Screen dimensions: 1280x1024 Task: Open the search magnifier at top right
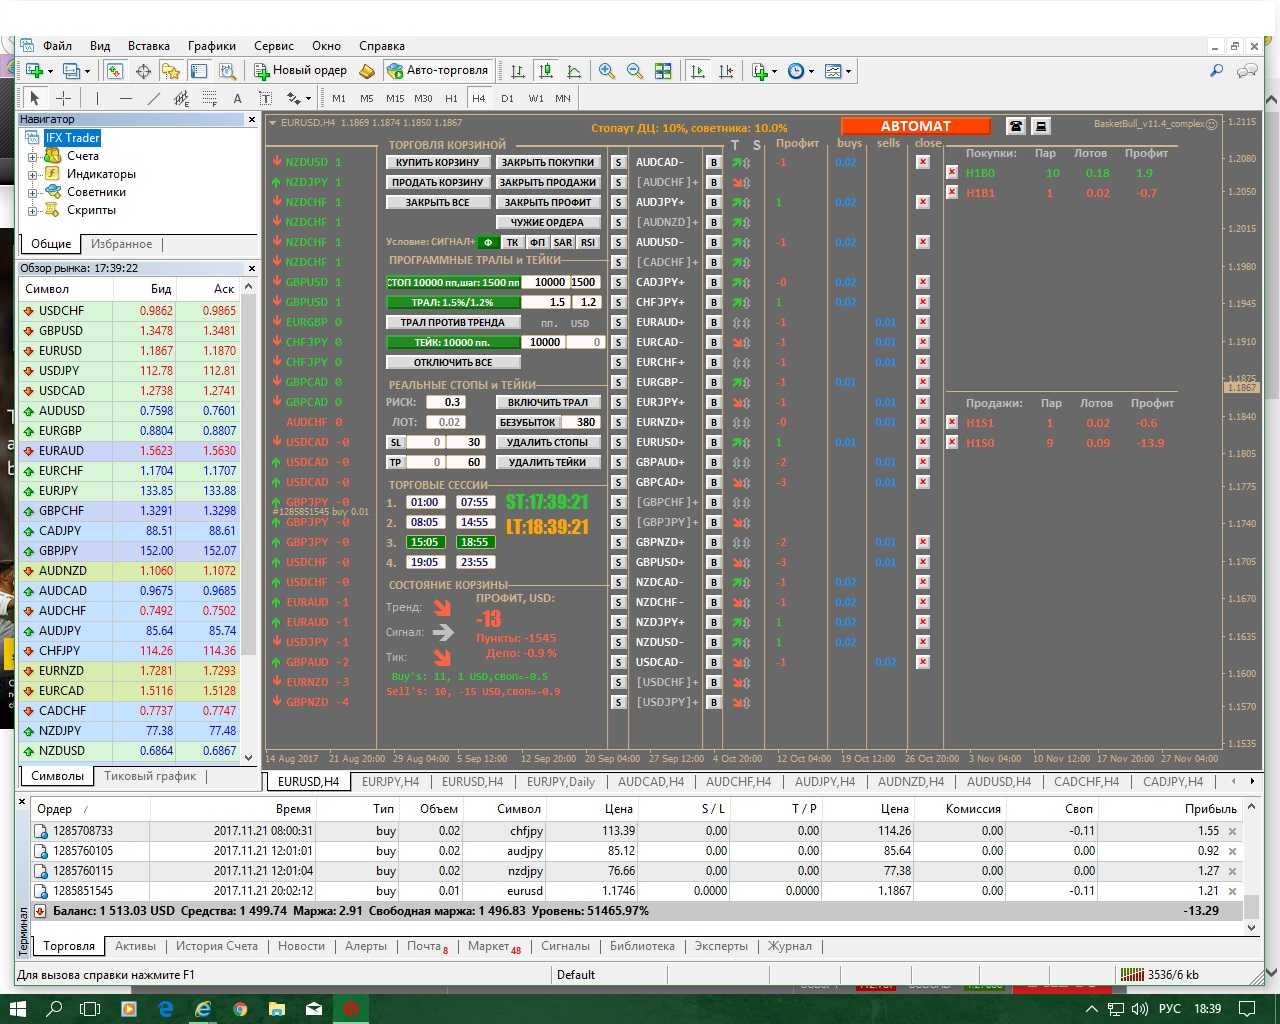tap(1217, 71)
